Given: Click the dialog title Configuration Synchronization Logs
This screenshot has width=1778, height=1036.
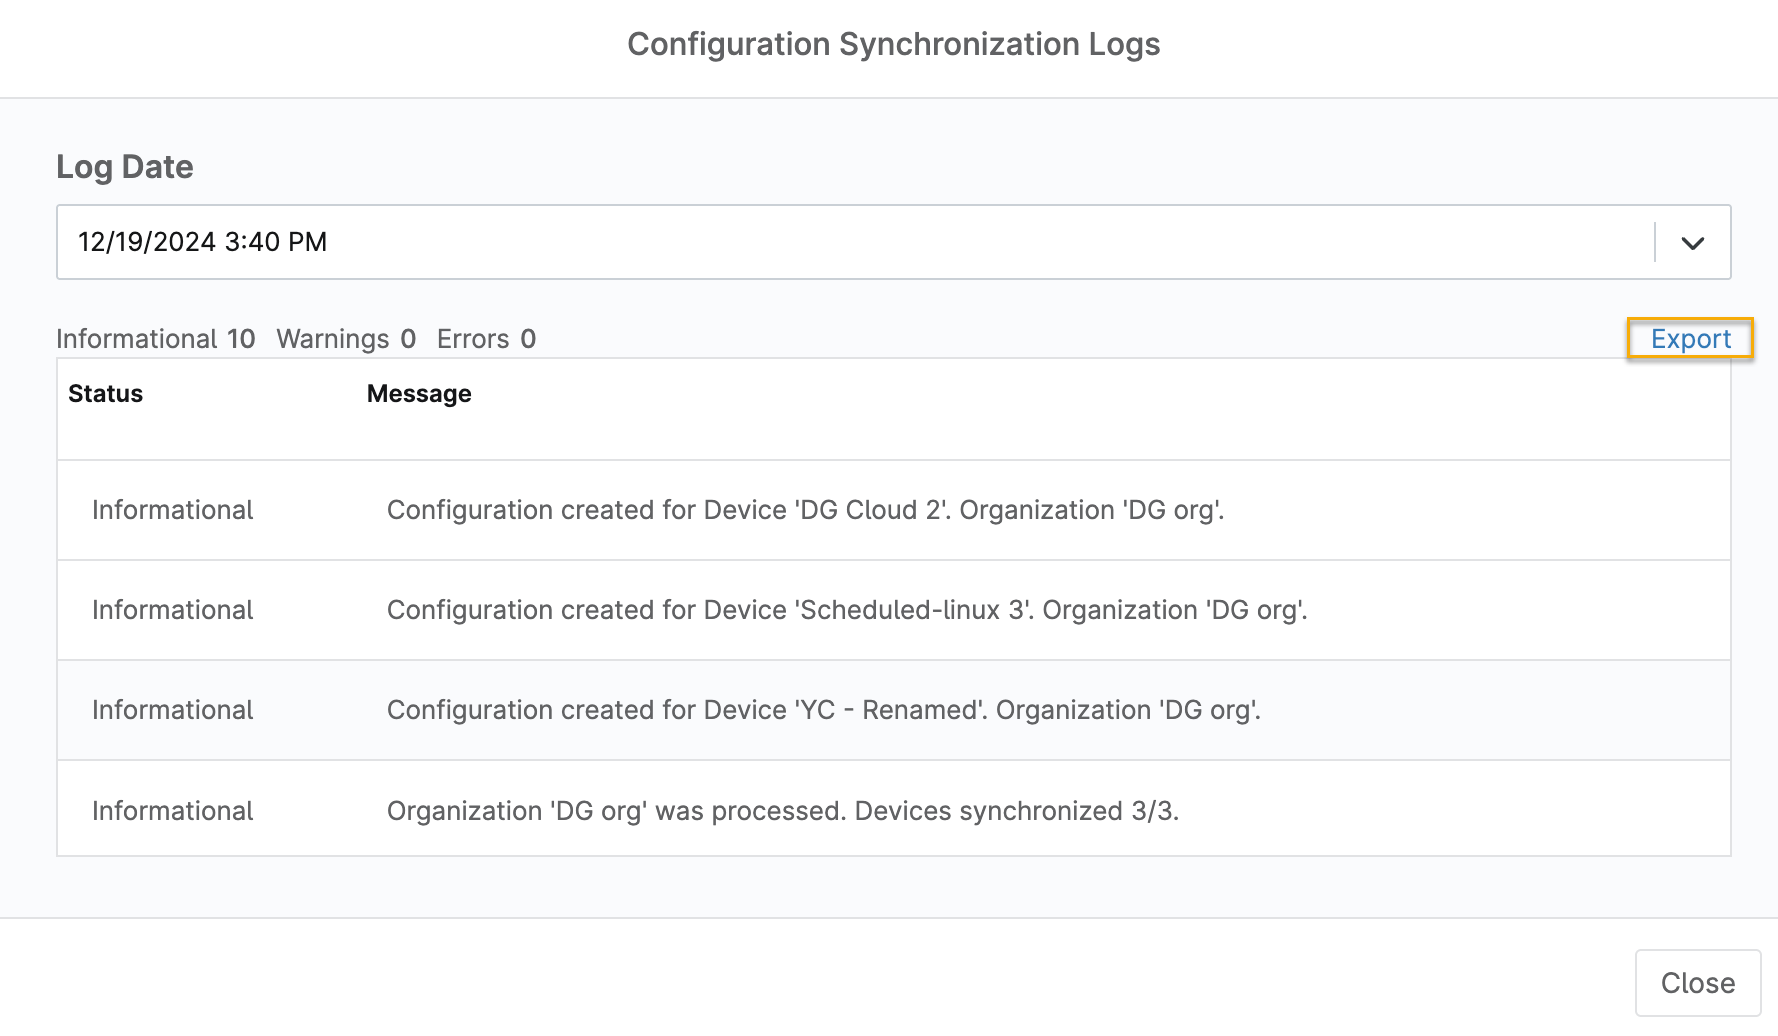Looking at the screenshot, I should (x=893, y=44).
